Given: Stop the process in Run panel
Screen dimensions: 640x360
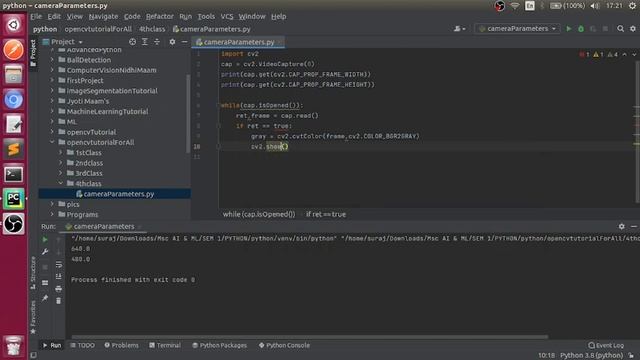Looking at the screenshot, I should pos(45,267).
